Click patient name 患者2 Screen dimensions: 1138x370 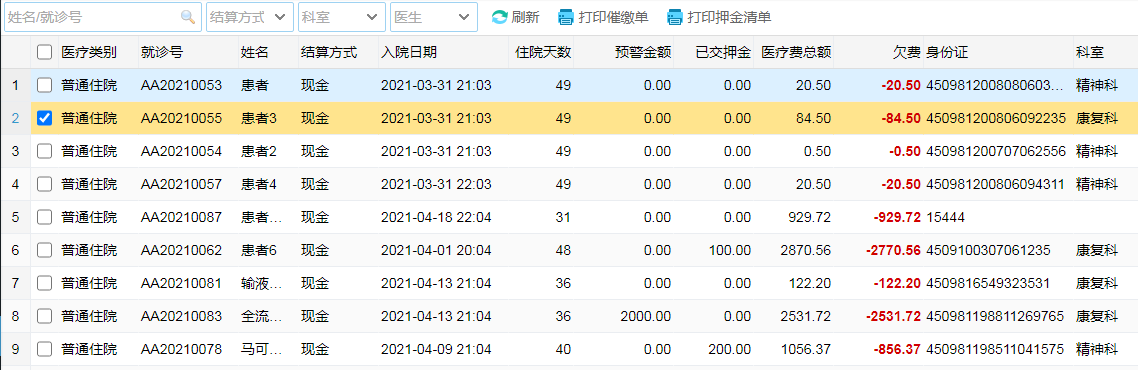(258, 151)
